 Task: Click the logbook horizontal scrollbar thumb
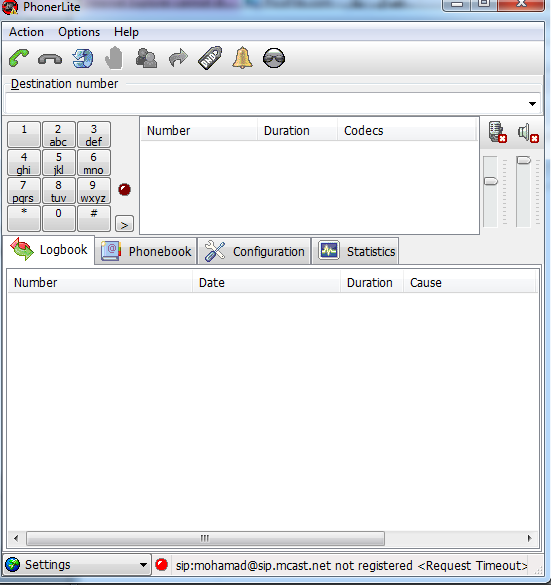coord(205,538)
